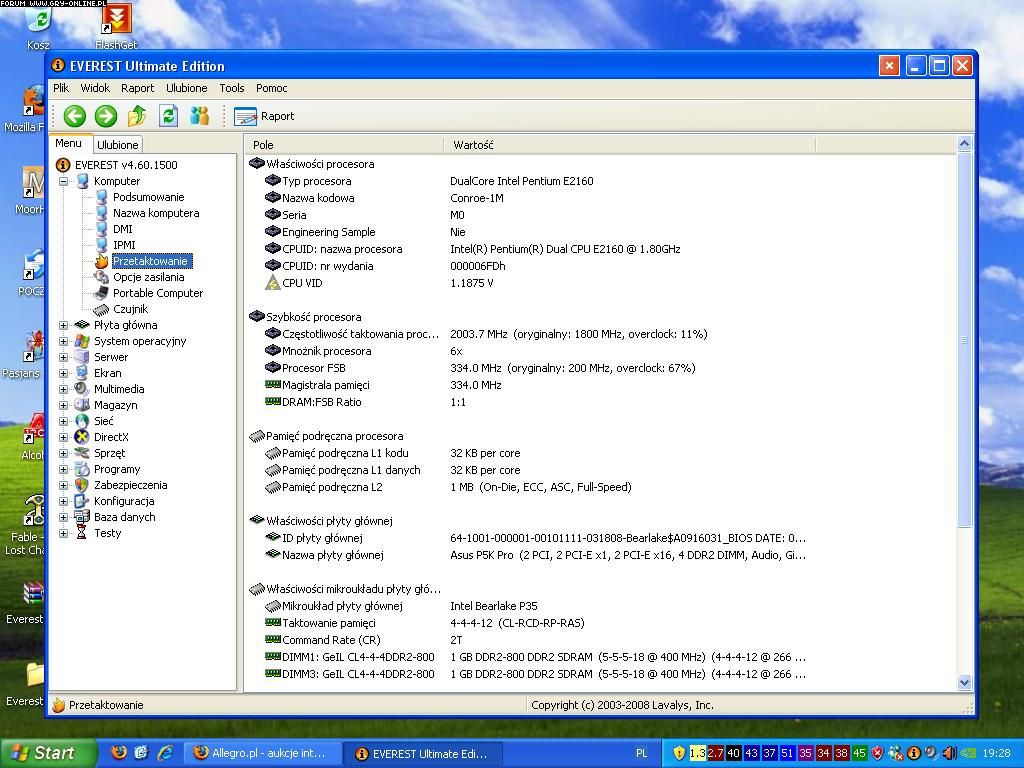
Task: Go up one level in EVEREST toolbar
Action: pyautogui.click(x=137, y=116)
